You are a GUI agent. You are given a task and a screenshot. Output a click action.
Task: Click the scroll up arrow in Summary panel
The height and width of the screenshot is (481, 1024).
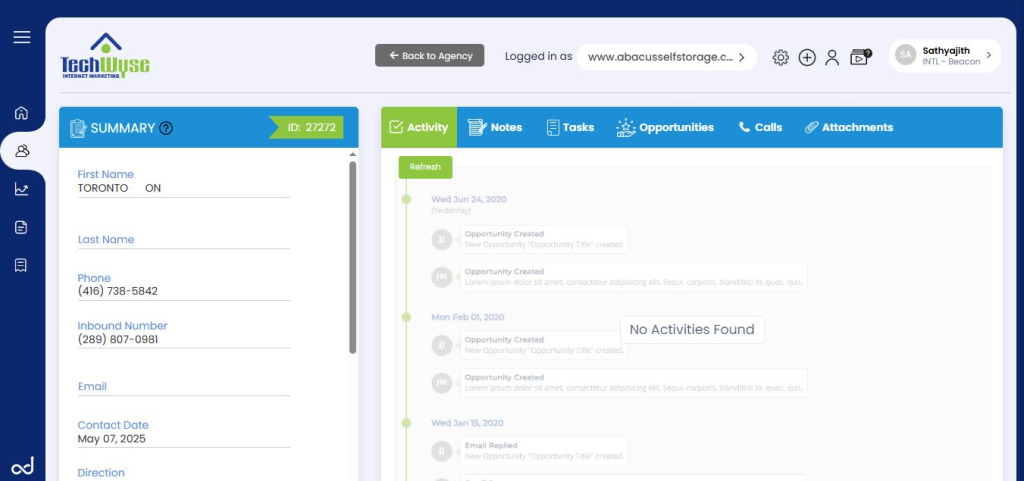(x=352, y=155)
